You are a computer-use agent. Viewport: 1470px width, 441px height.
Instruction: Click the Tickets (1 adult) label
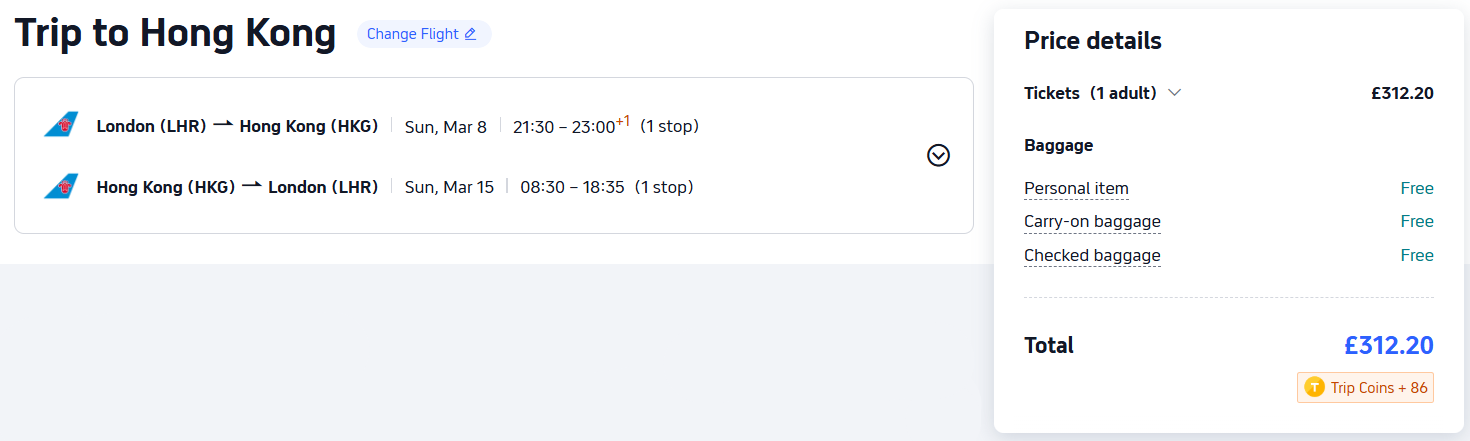(x=1089, y=93)
